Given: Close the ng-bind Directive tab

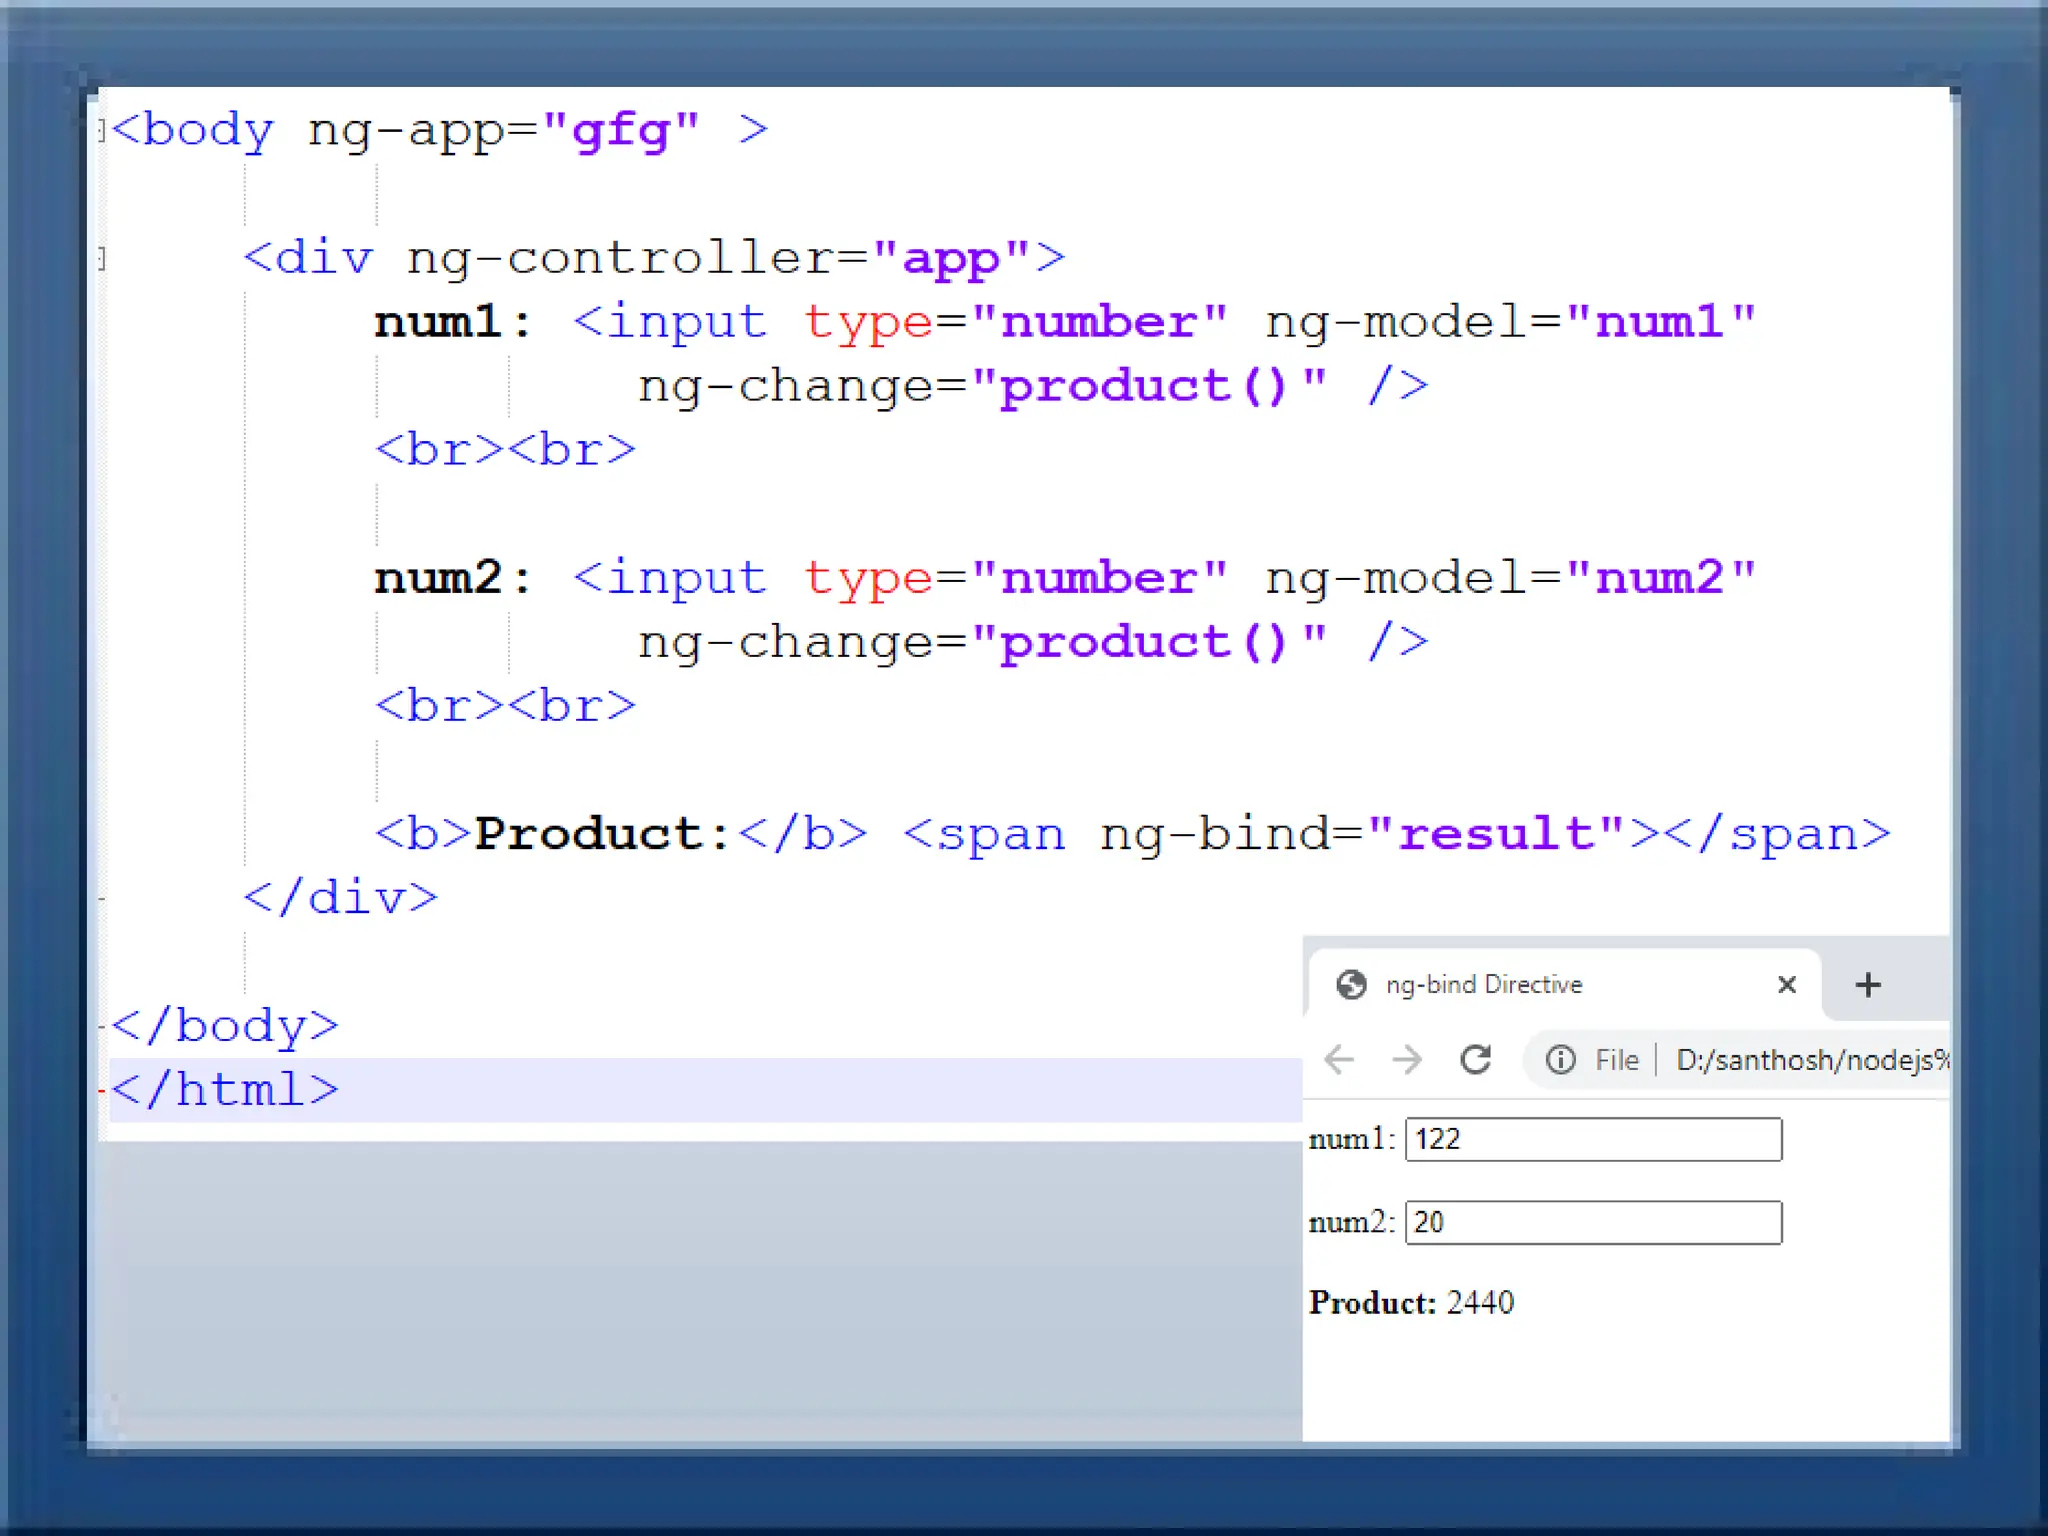Looking at the screenshot, I should [x=1787, y=985].
